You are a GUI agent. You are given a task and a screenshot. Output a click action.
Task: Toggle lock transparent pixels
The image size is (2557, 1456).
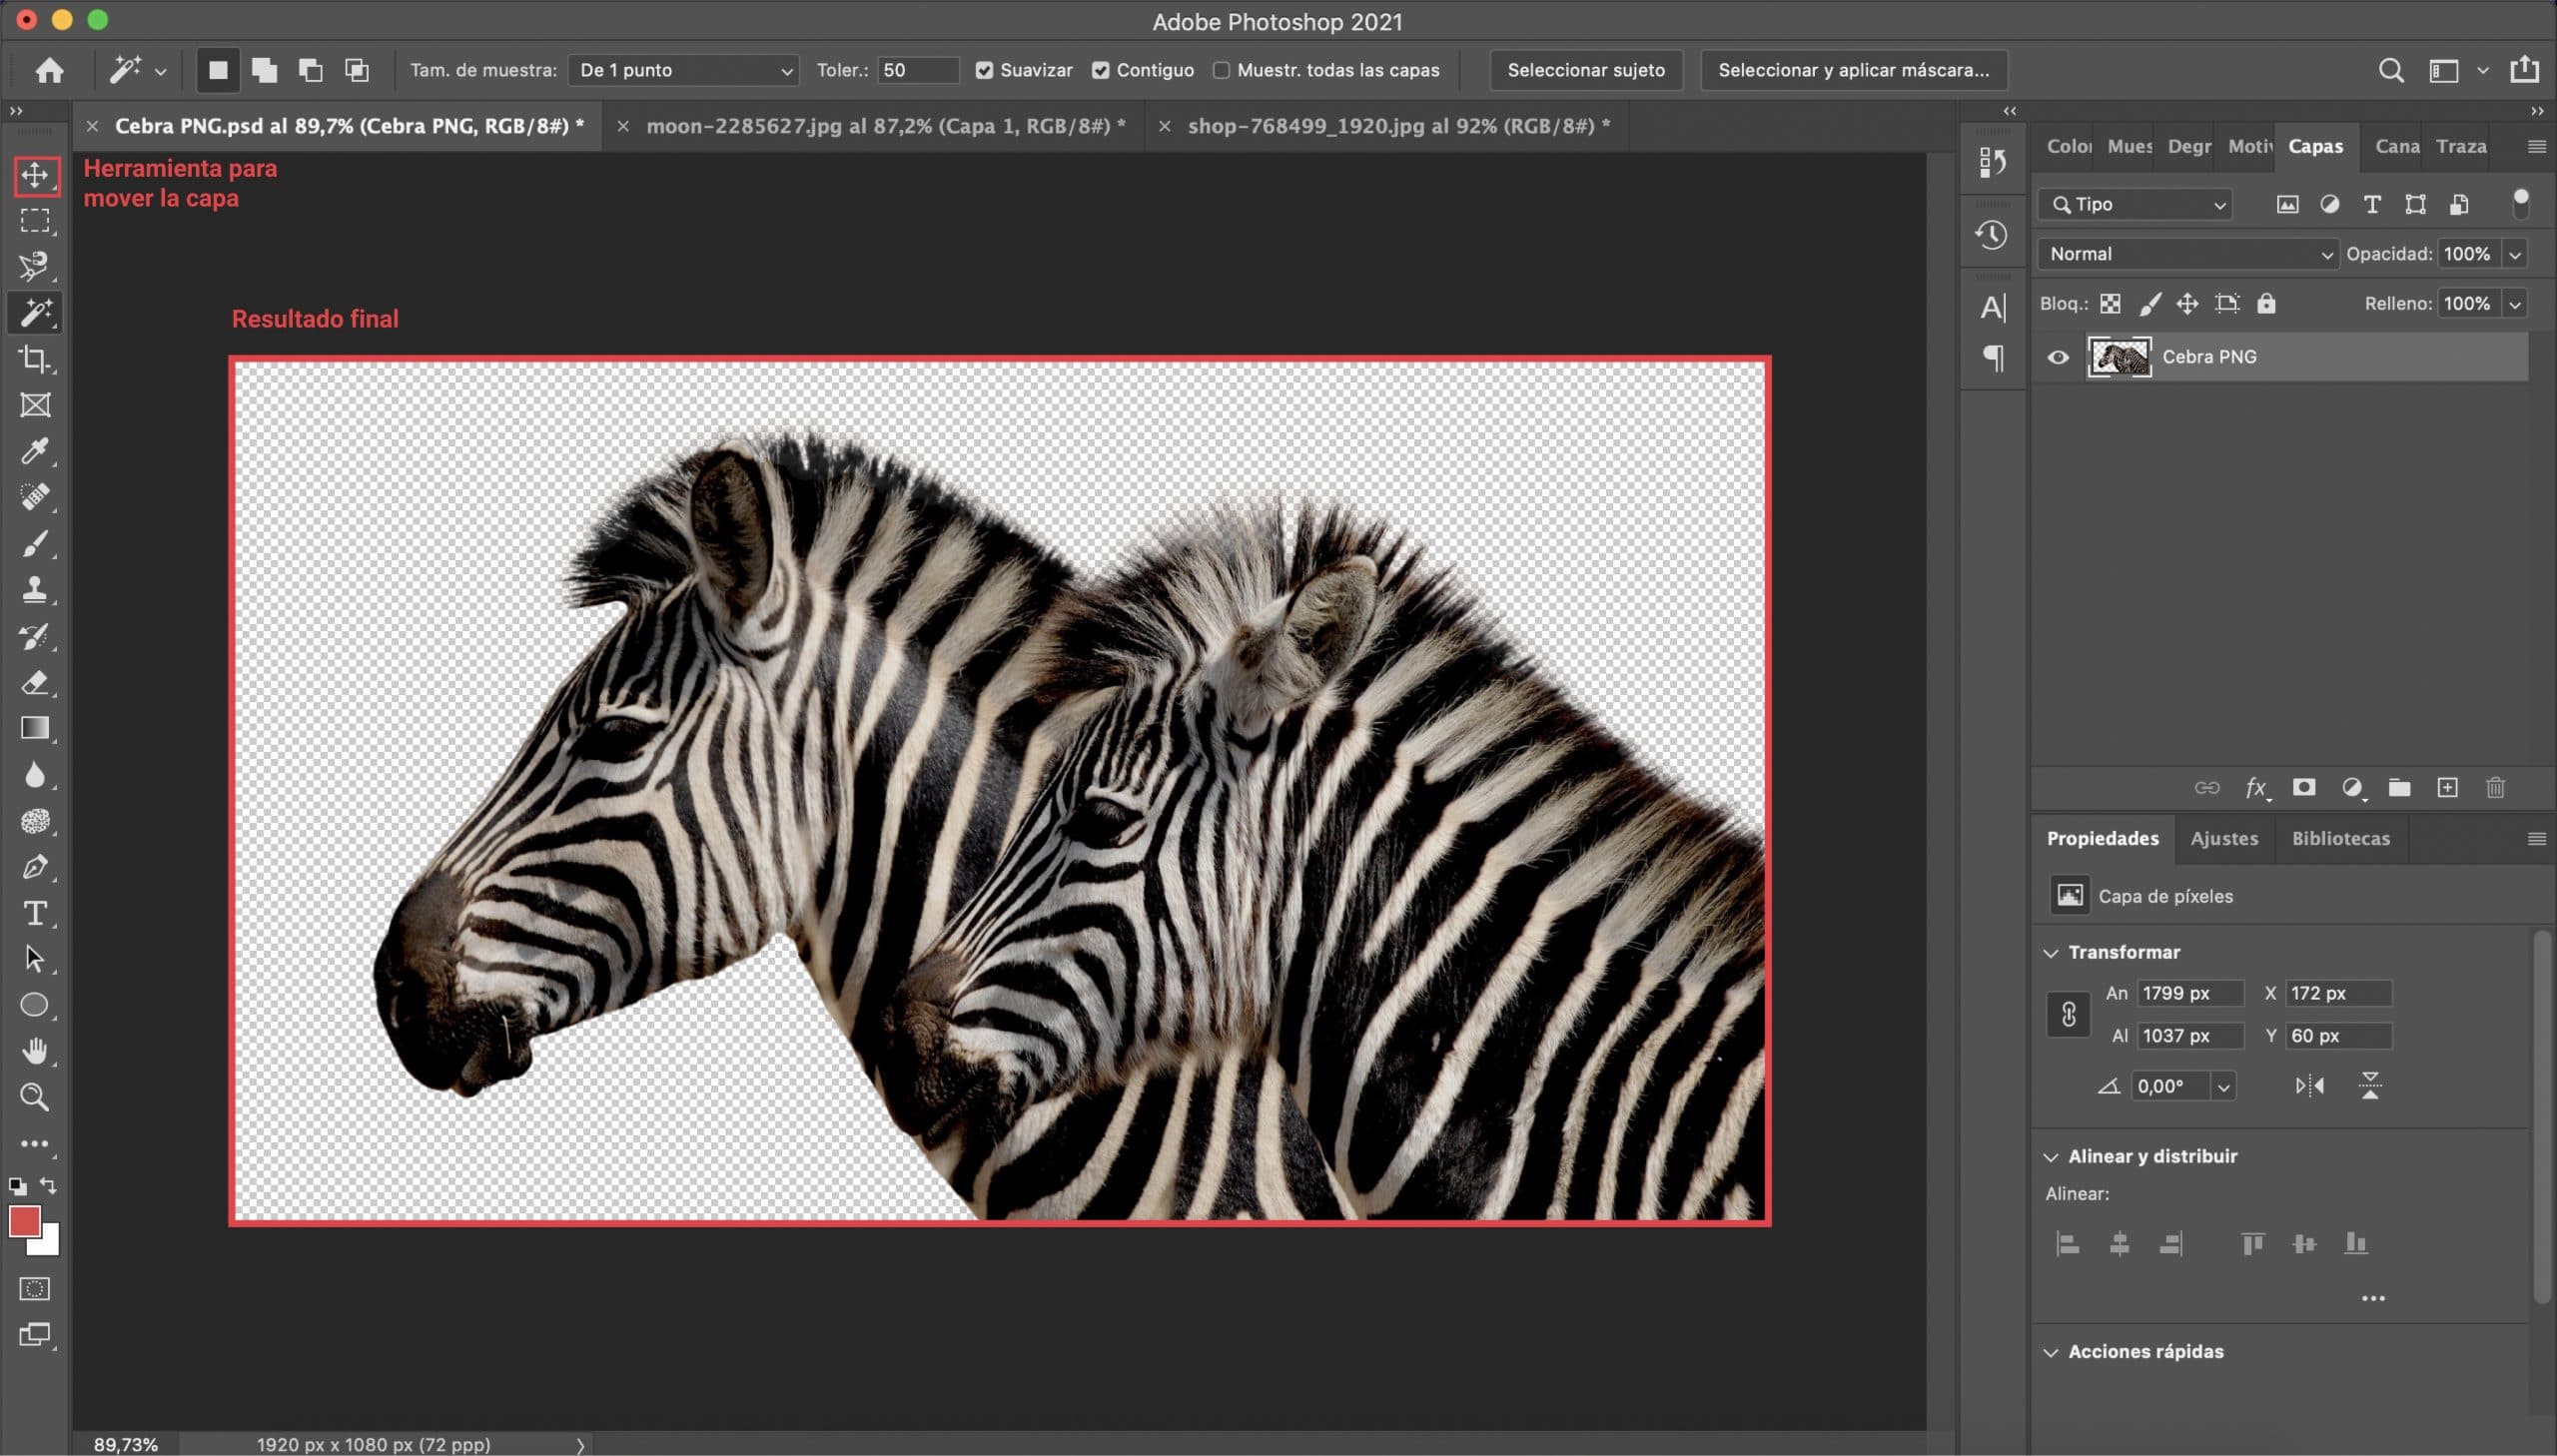(2110, 304)
